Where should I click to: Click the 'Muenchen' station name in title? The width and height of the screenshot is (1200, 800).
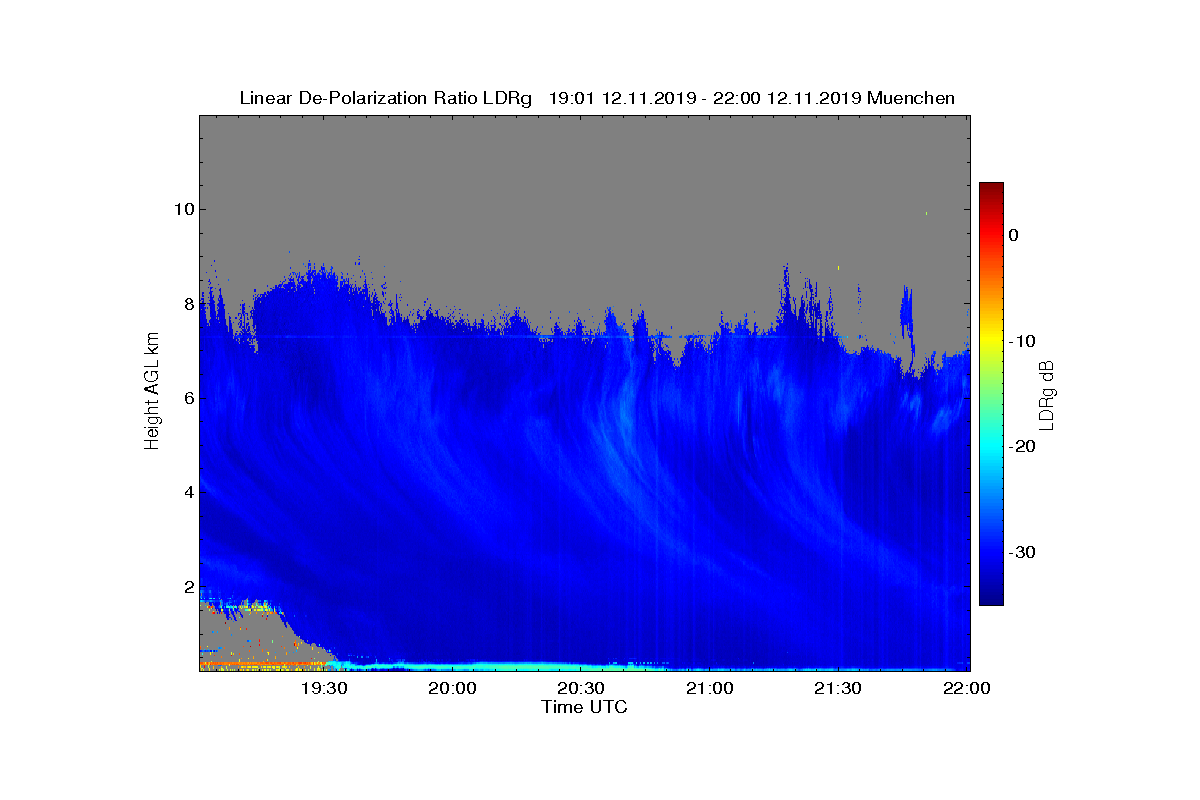click(x=911, y=98)
